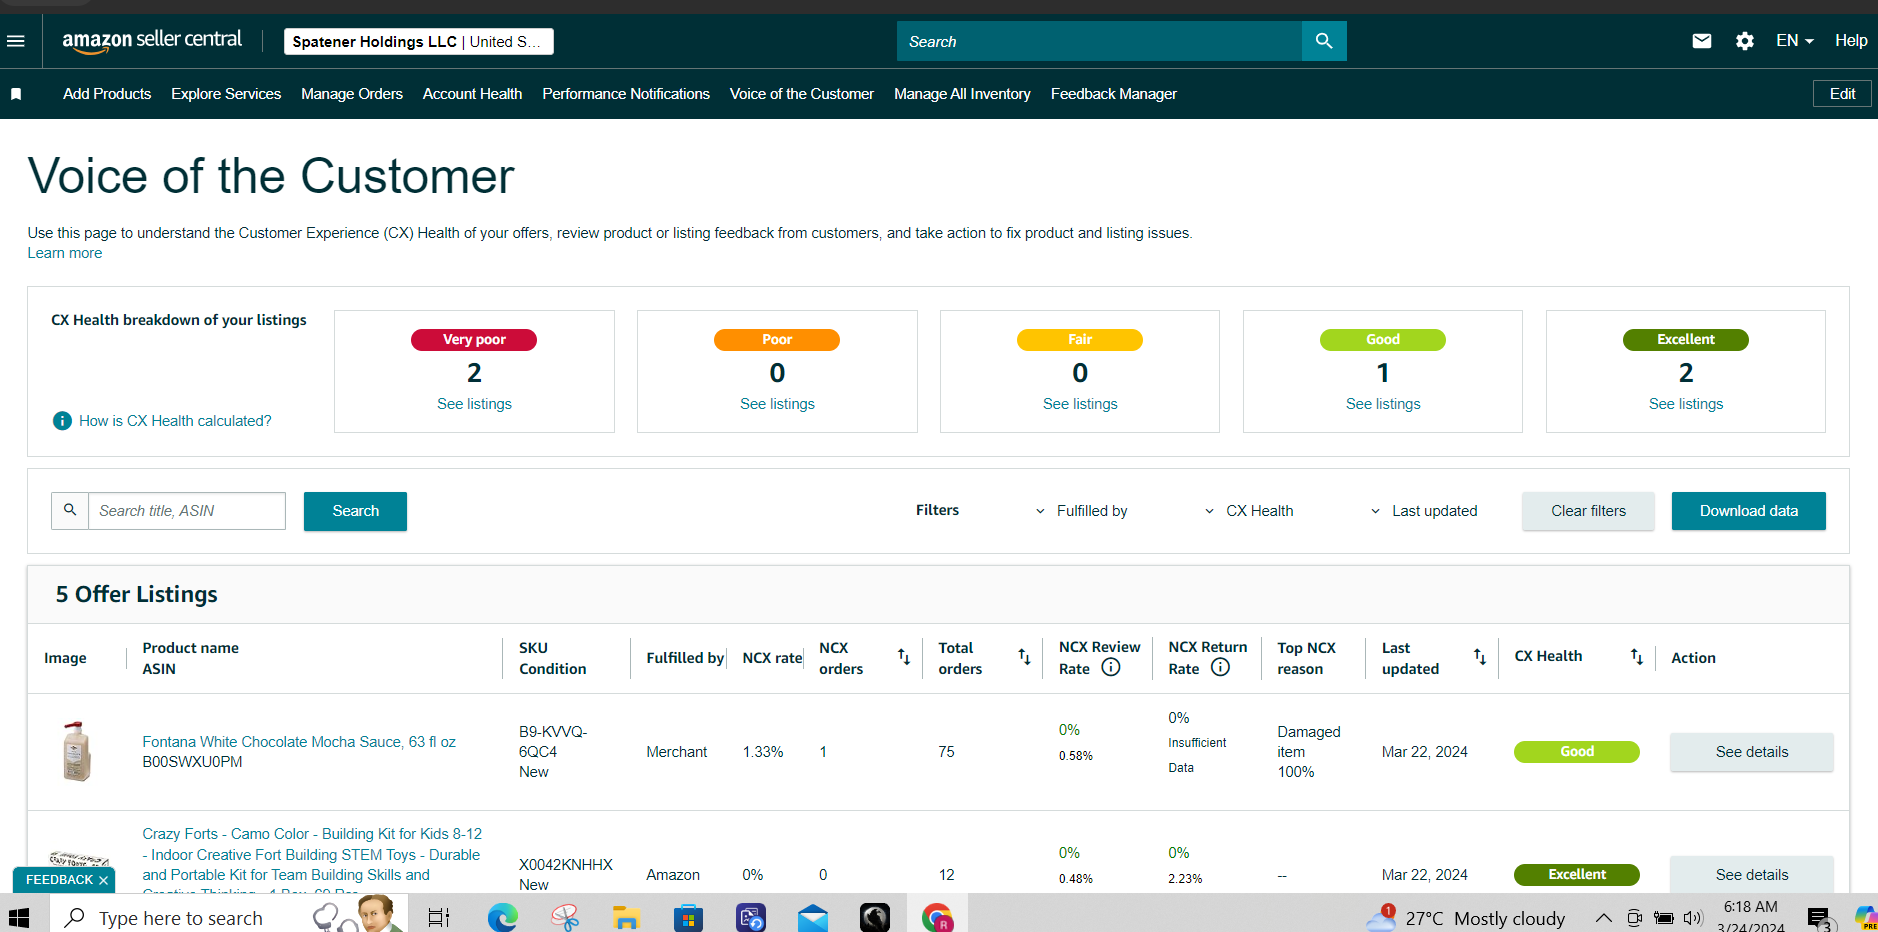Focus the top Search input field
Screen dimensions: 1878x932
point(1100,41)
